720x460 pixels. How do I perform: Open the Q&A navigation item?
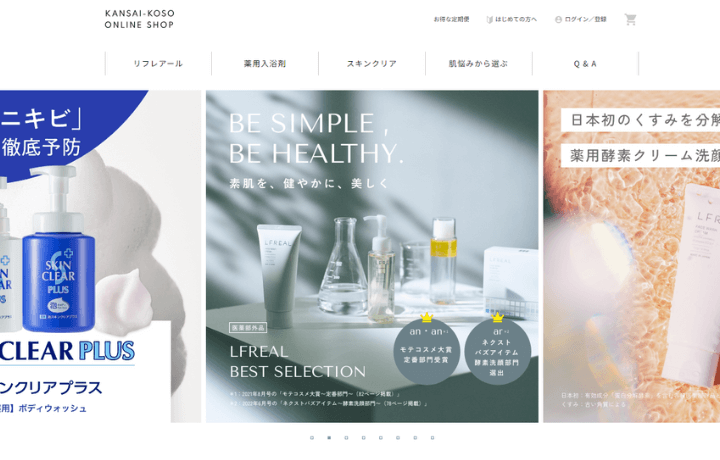585,63
